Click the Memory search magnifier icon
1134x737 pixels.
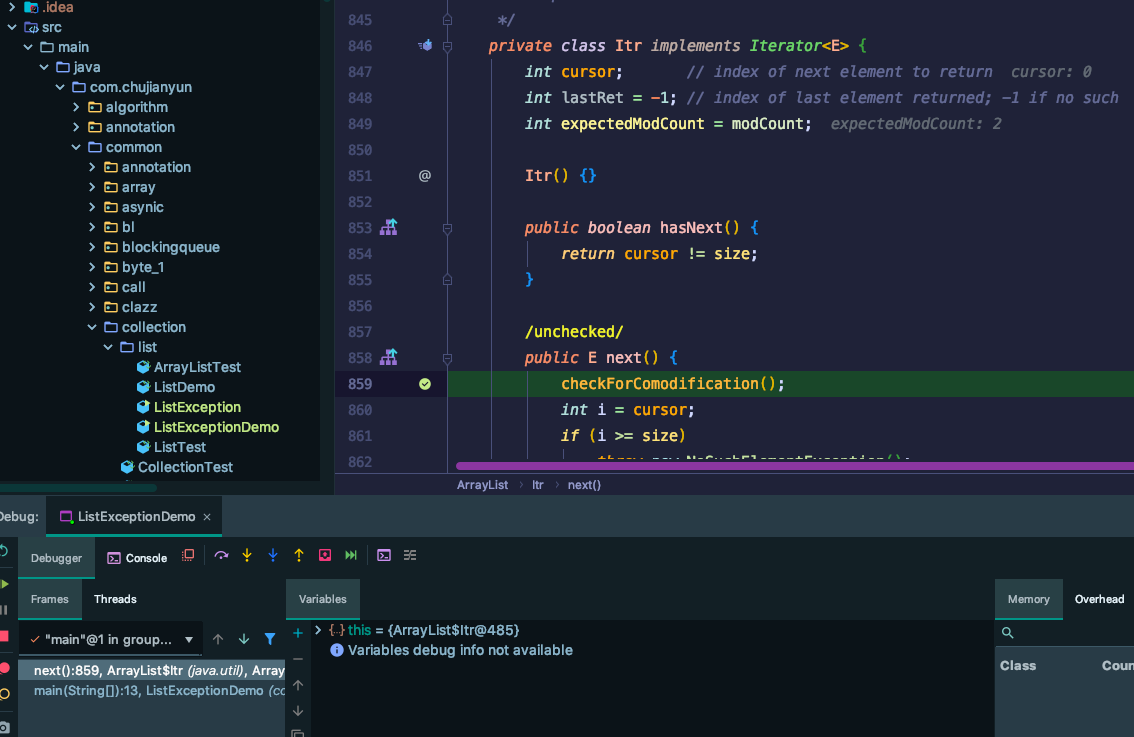(x=1007, y=633)
